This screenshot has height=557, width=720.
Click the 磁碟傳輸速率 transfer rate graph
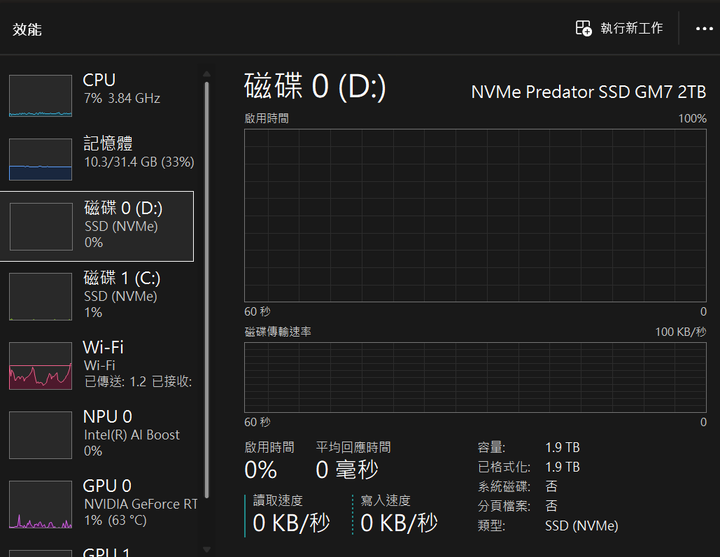click(475, 377)
